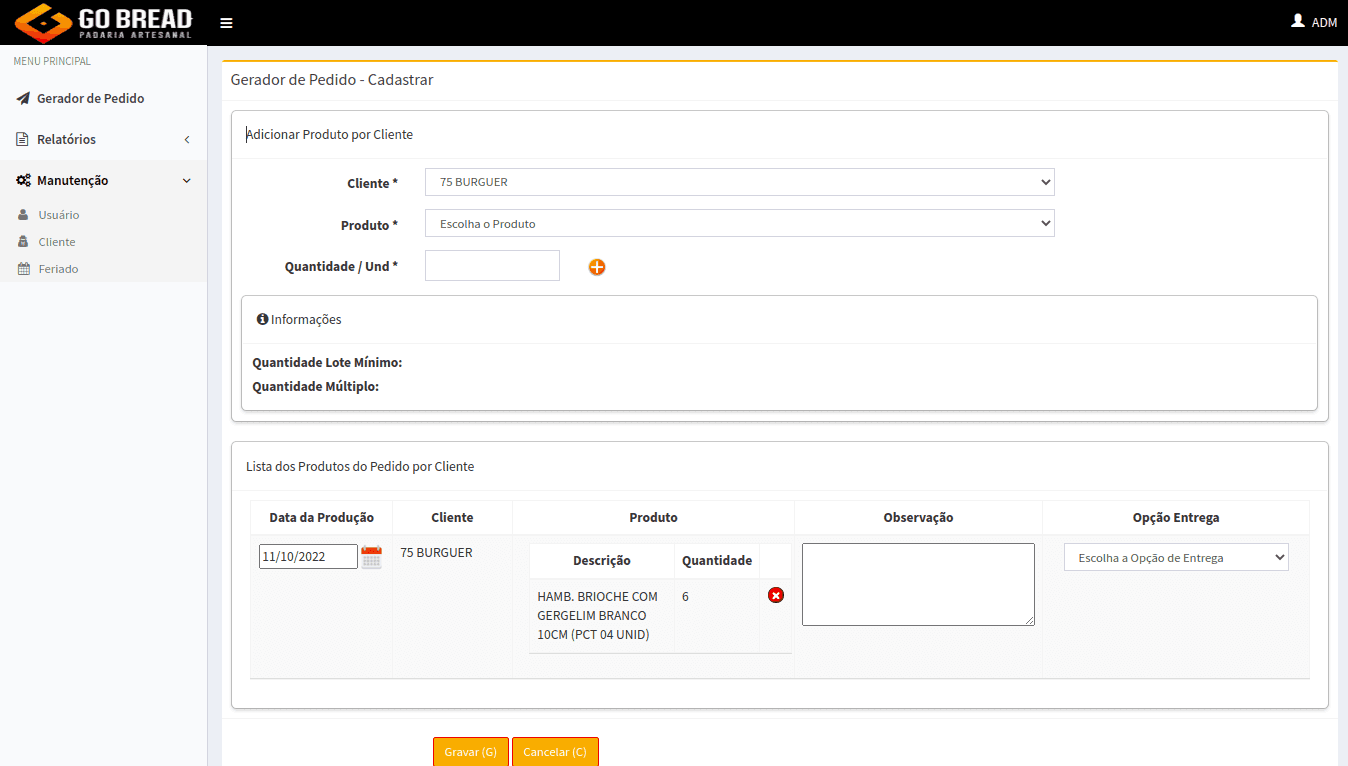
Task: Click the paper plane Gerador de Pedido icon
Action: pyautogui.click(x=23, y=98)
